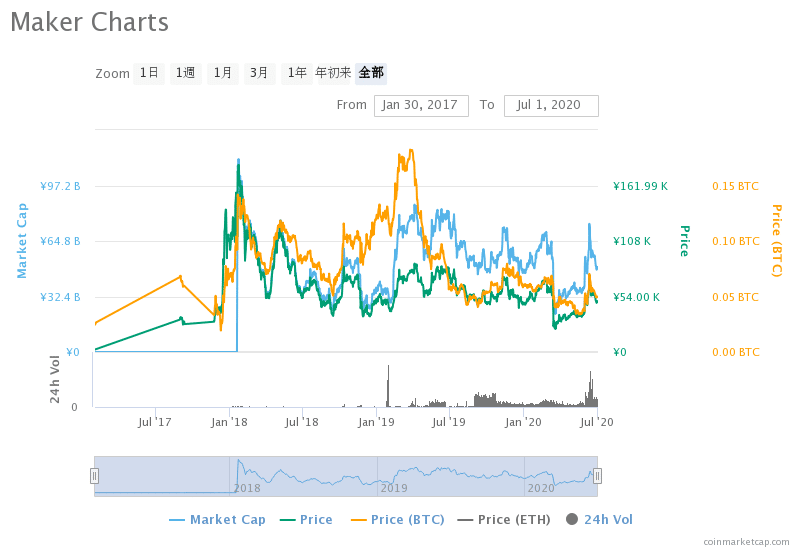Image resolution: width=800 pixels, height=550 pixels.
Task: Click the coinmarketcap.com credit link
Action: pyautogui.click(x=746, y=542)
